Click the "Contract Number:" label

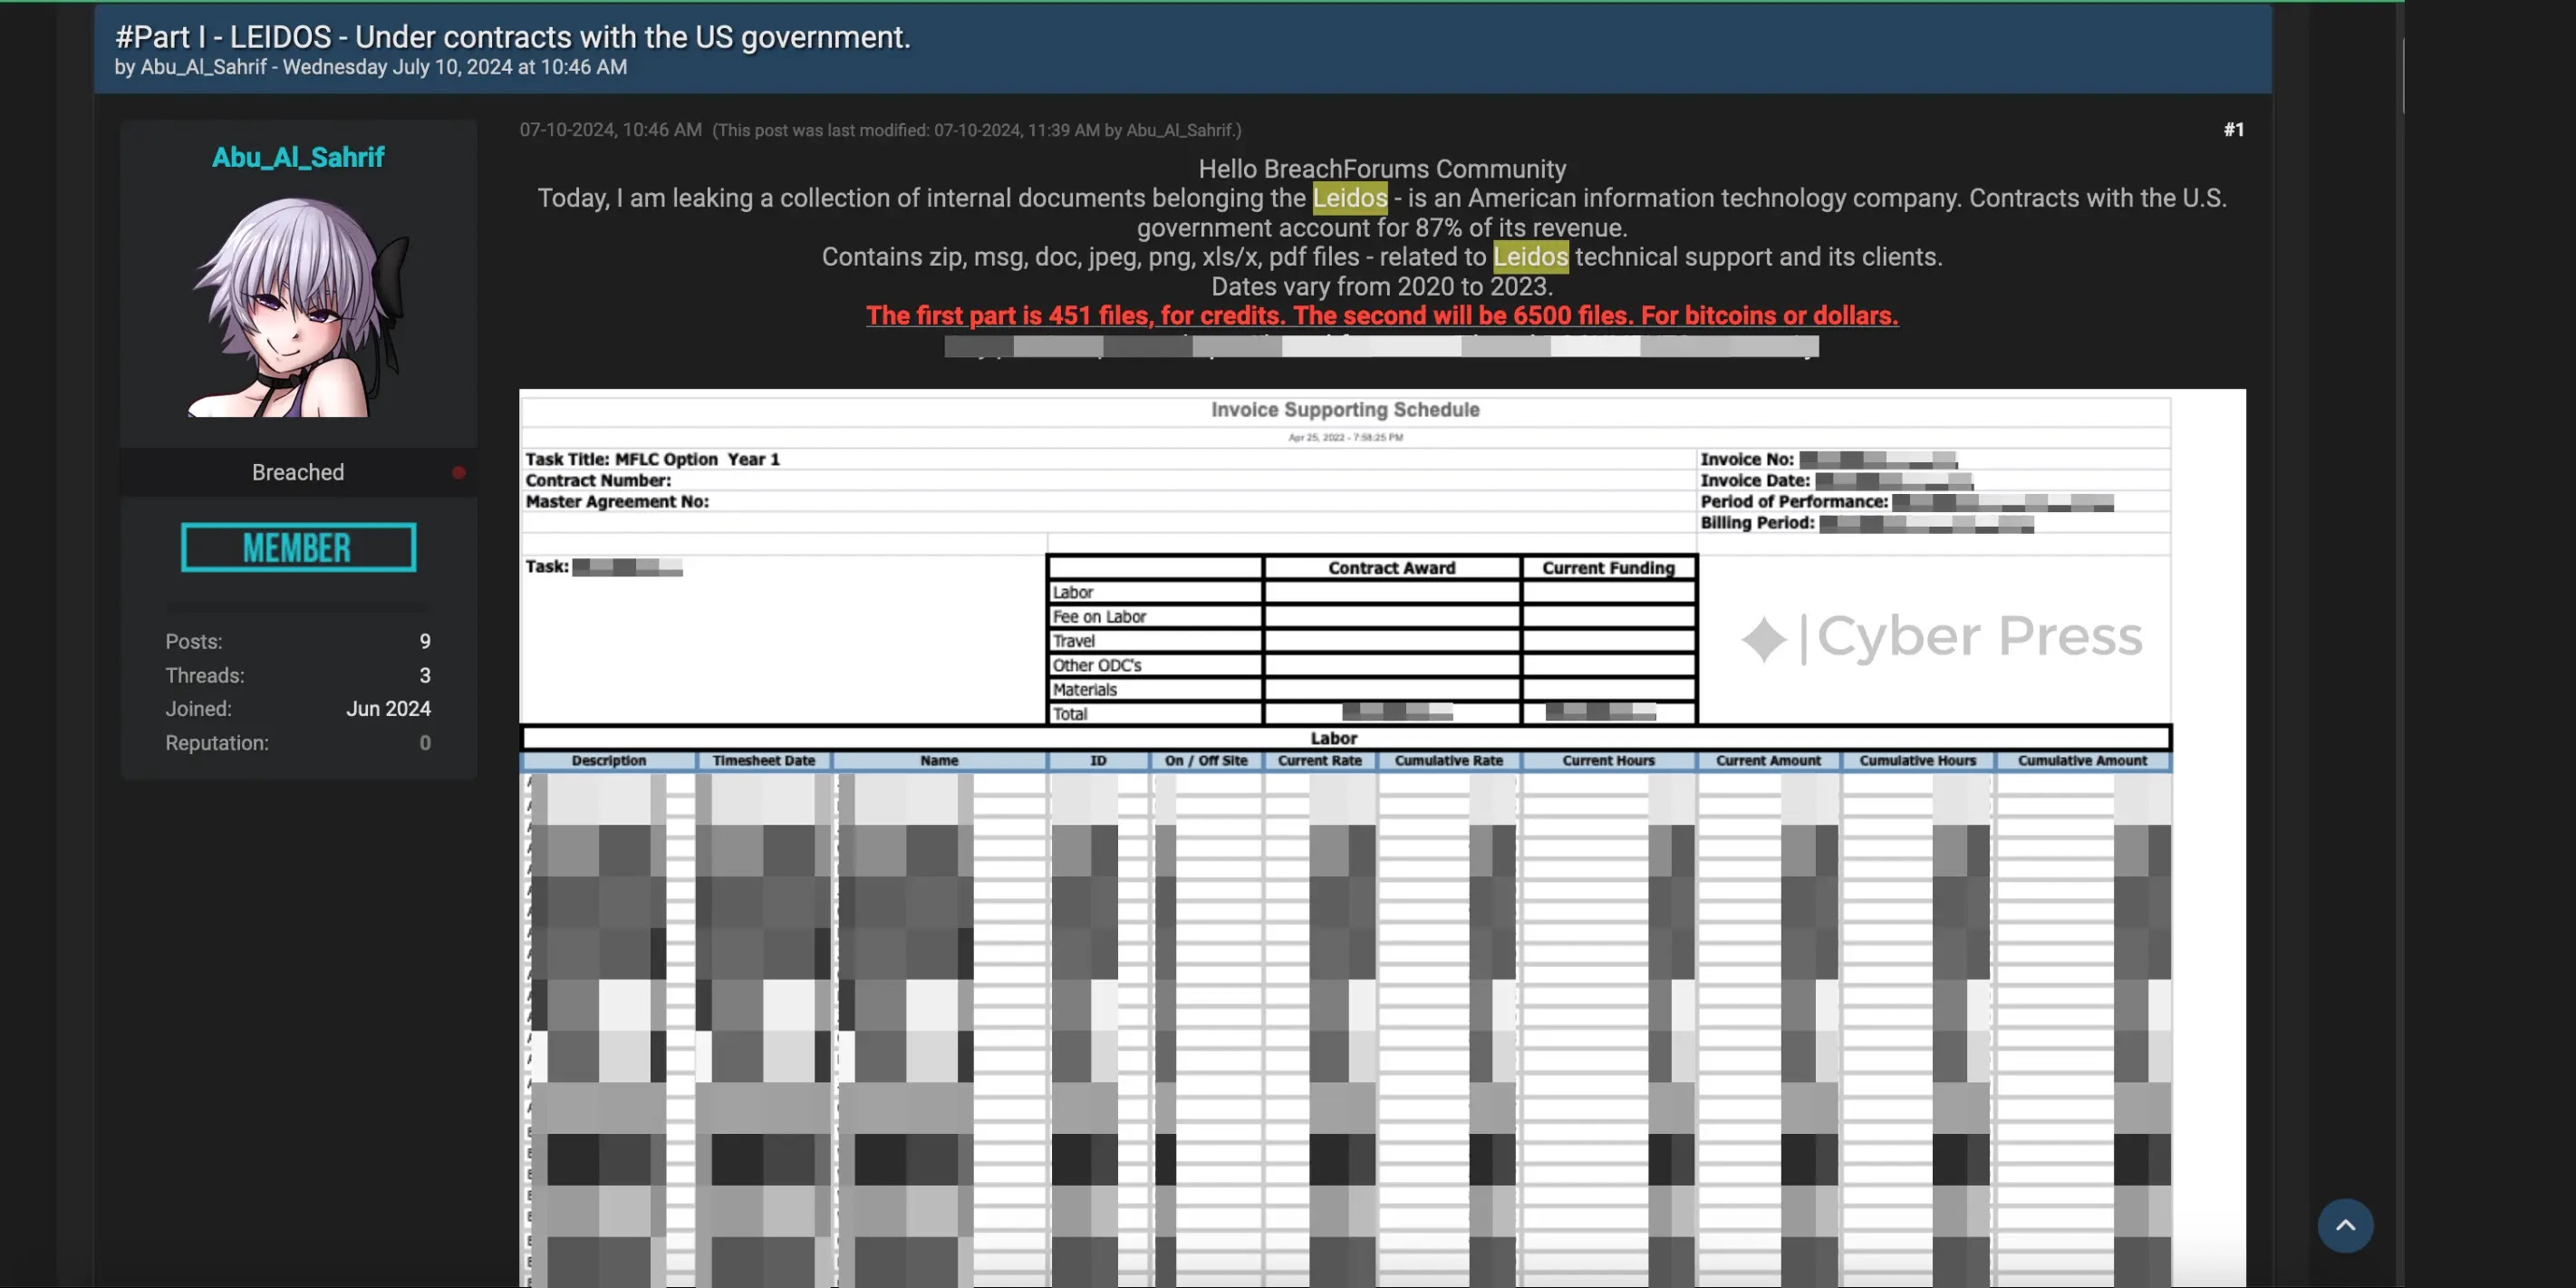click(x=598, y=481)
